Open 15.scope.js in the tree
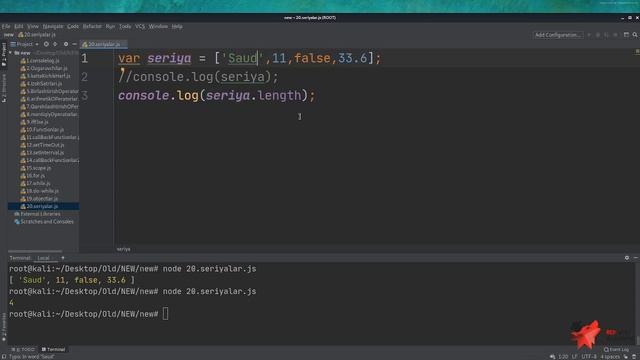This screenshot has height=360, width=640. tap(36, 168)
